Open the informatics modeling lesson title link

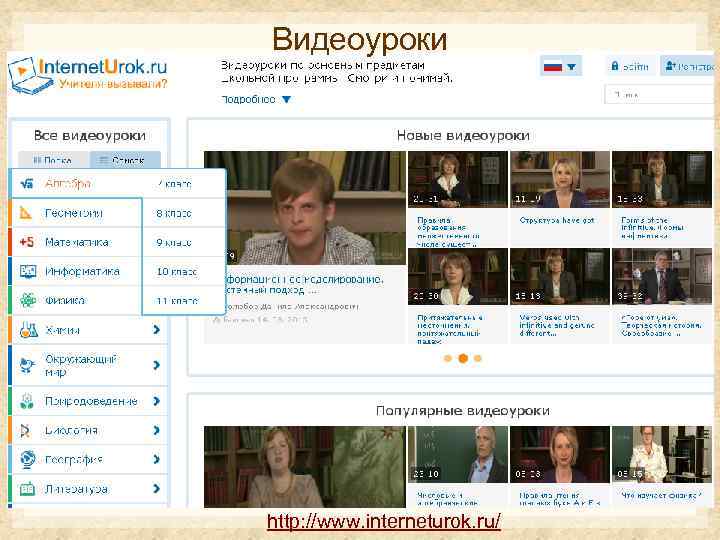tap(304, 285)
